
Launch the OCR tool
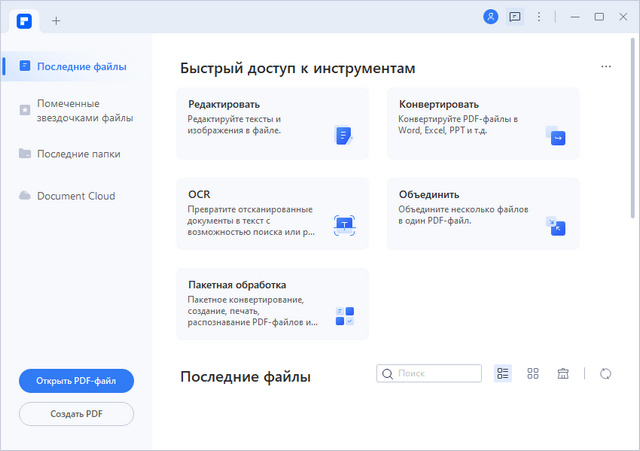coord(272,214)
